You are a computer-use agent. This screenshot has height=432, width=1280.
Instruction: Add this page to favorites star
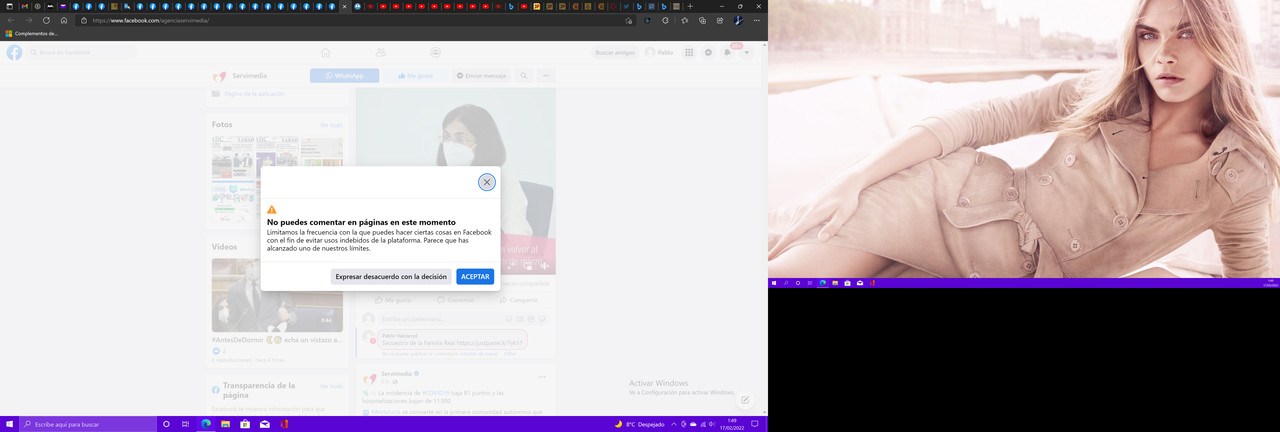pos(629,20)
